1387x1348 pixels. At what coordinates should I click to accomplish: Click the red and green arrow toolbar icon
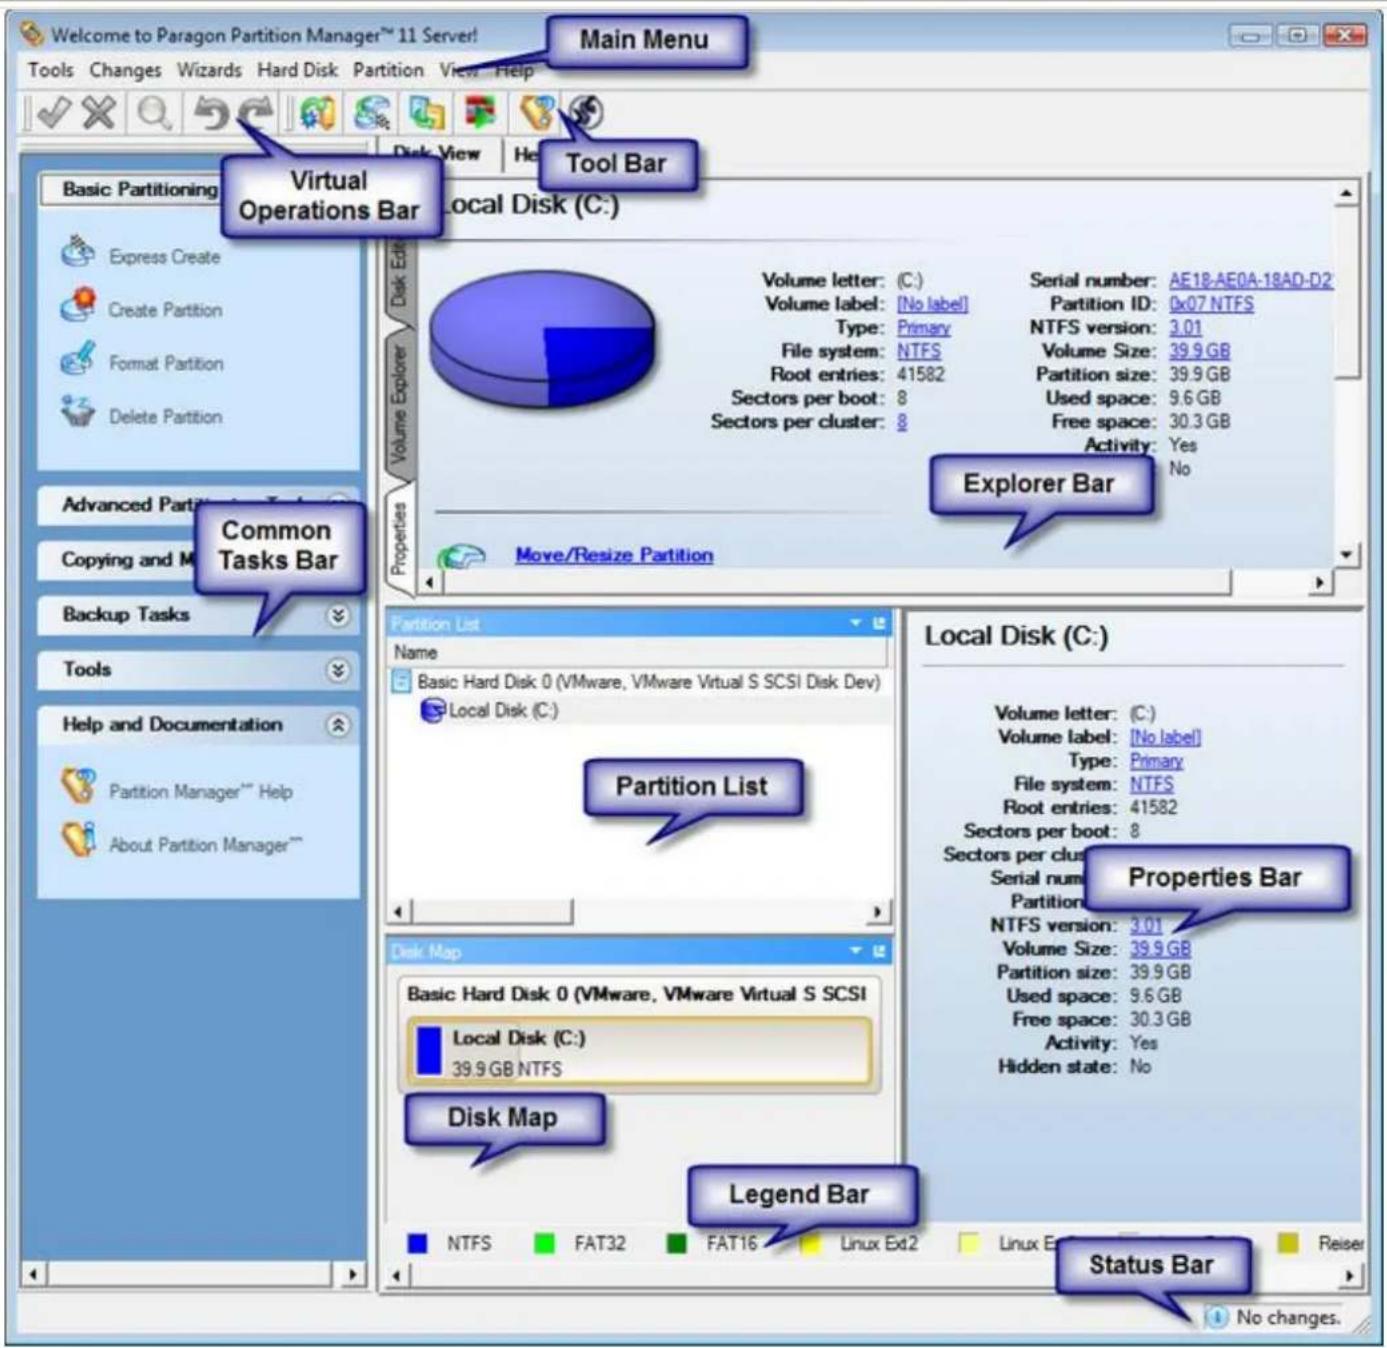point(480,113)
